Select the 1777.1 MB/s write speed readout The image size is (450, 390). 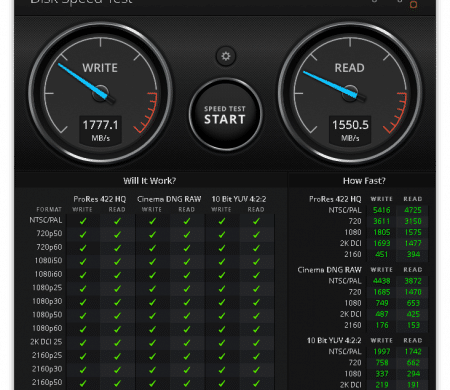[x=100, y=130]
